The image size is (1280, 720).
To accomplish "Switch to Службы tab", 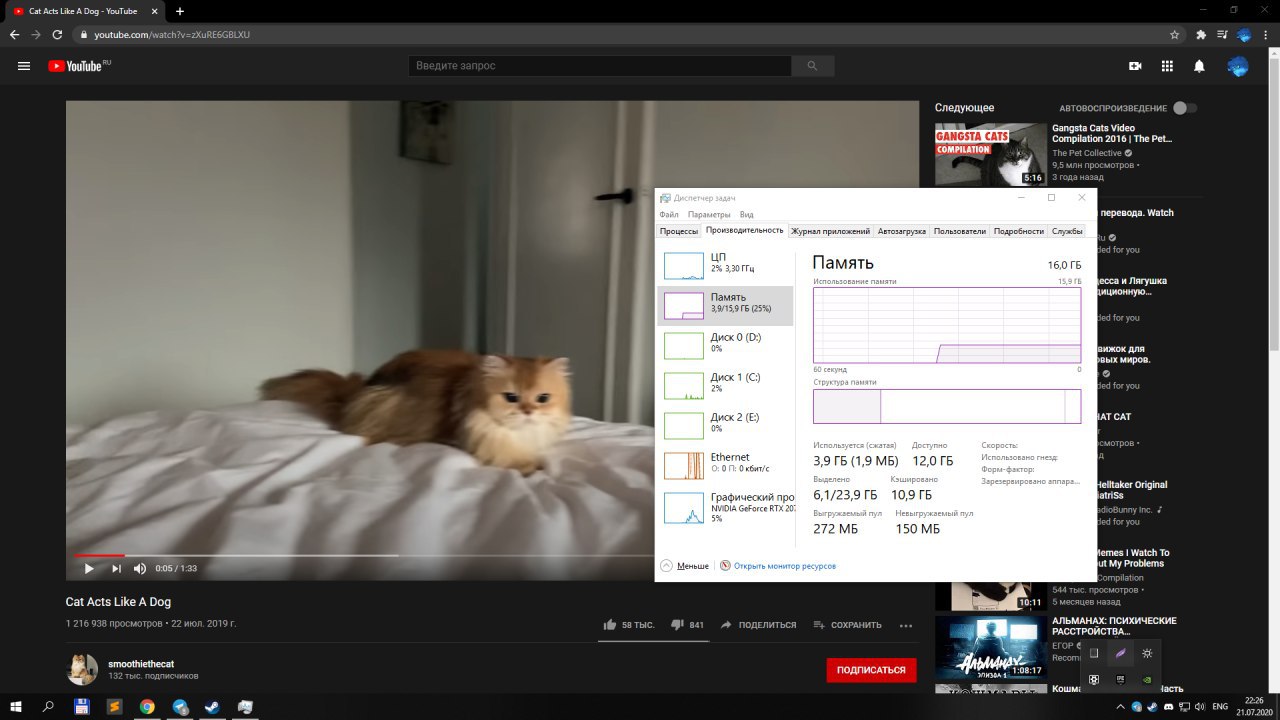I will coord(1067,231).
